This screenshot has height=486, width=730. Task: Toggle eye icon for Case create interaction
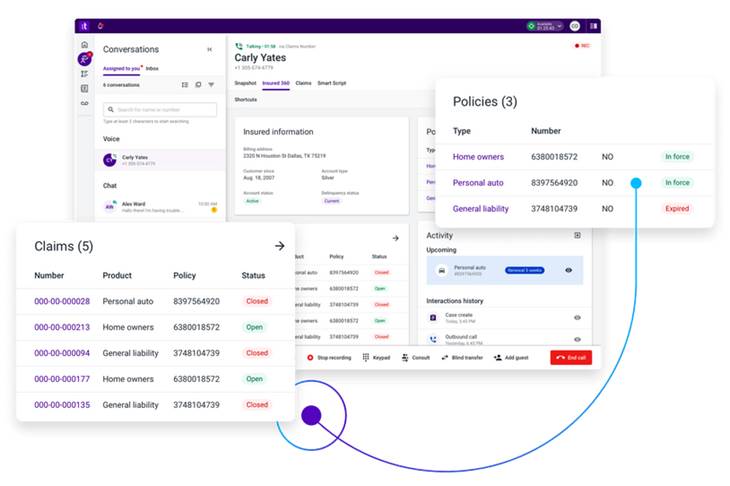click(x=577, y=317)
